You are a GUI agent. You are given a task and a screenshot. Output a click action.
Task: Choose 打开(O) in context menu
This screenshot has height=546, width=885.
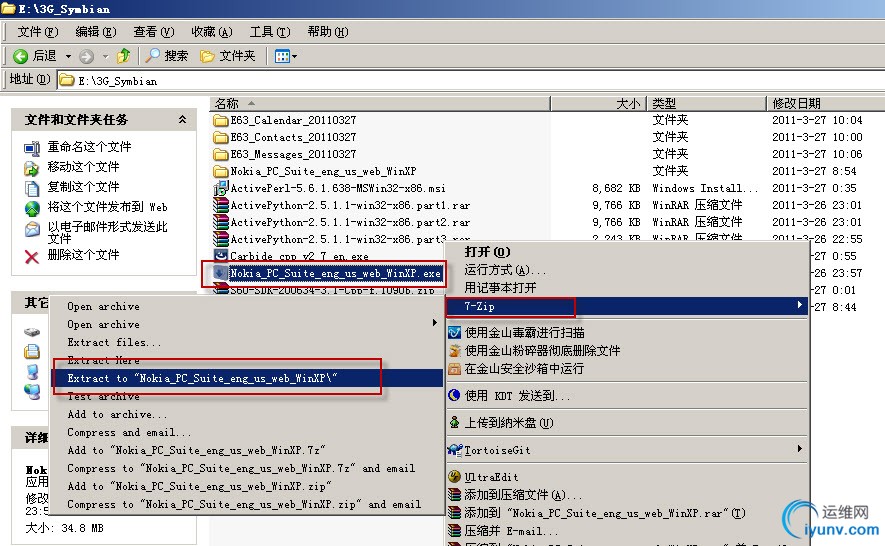627,251
